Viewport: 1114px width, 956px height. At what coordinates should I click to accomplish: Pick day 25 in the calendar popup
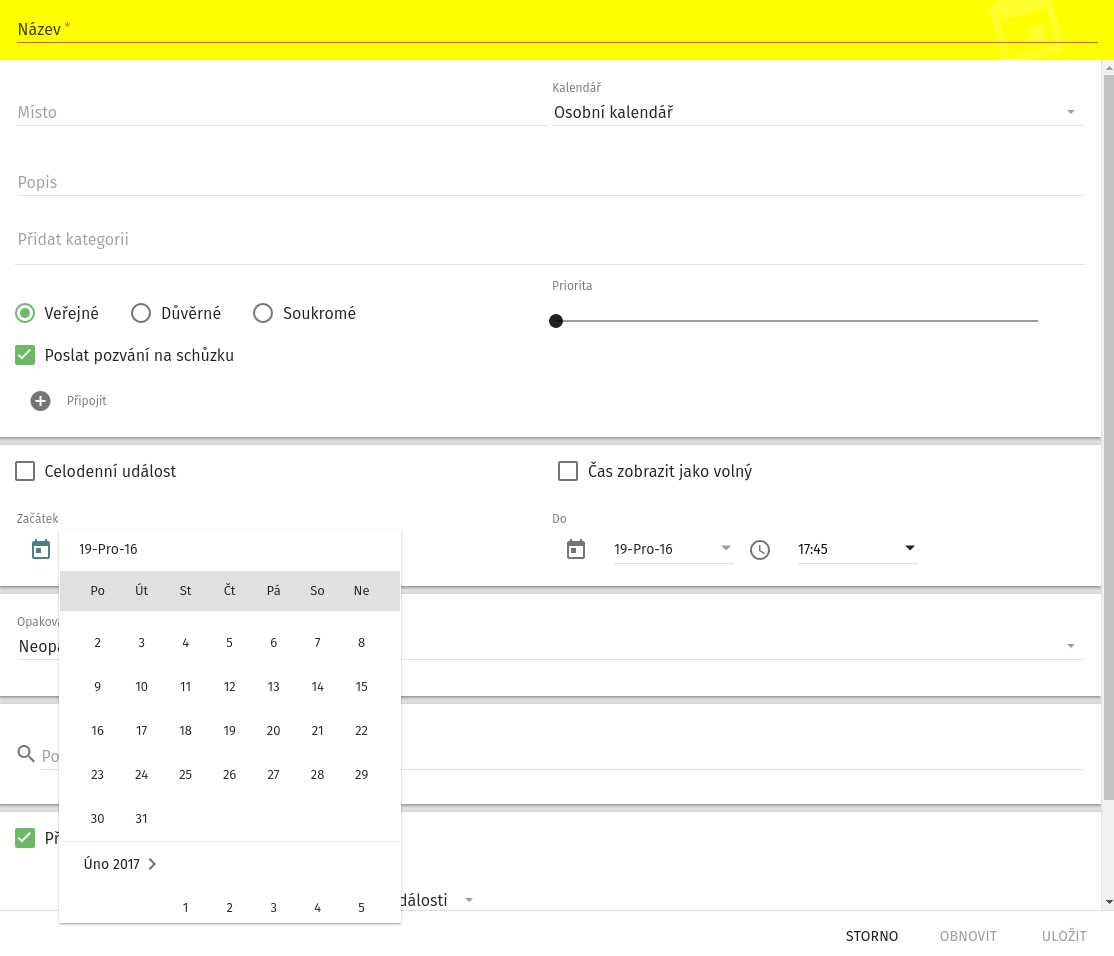pyautogui.click(x=185, y=775)
